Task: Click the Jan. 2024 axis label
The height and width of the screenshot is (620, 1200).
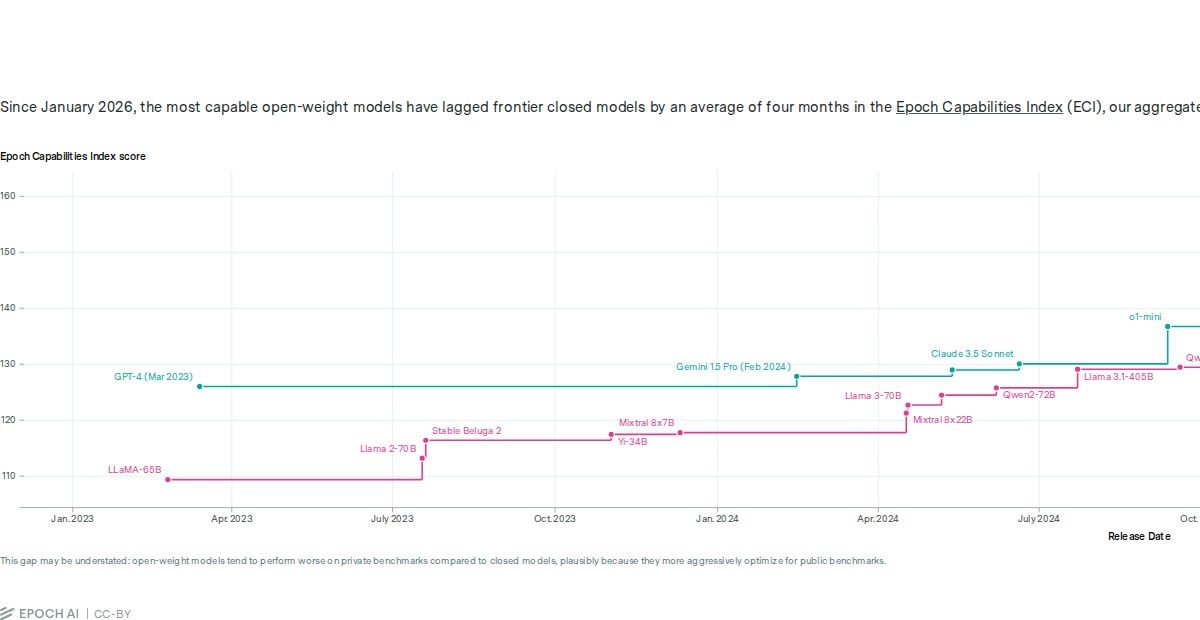Action: (717, 518)
